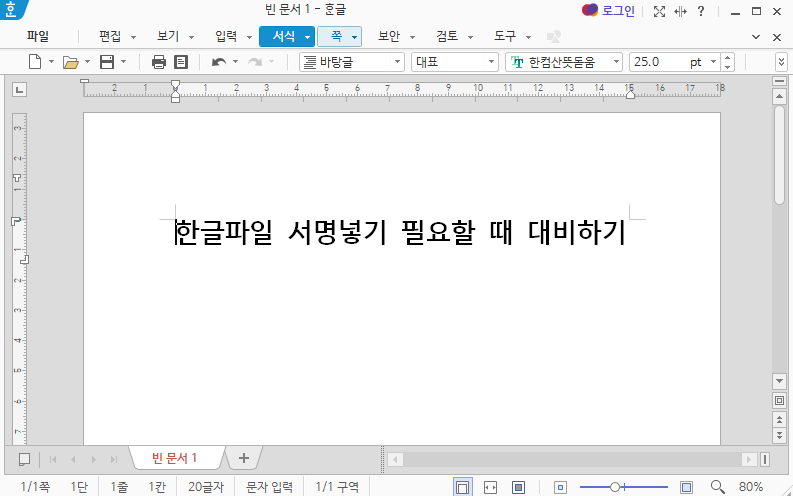
Task: Expand the 입력 menu arrow
Action: [x=249, y=37]
